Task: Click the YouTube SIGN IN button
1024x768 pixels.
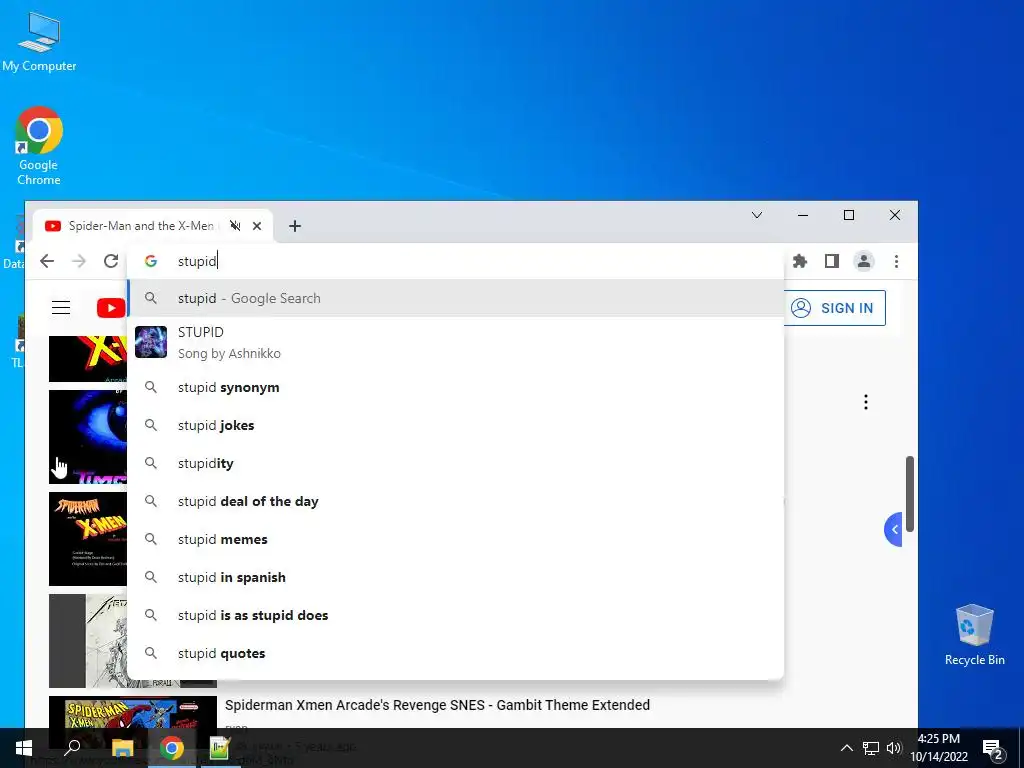Action: click(x=834, y=308)
